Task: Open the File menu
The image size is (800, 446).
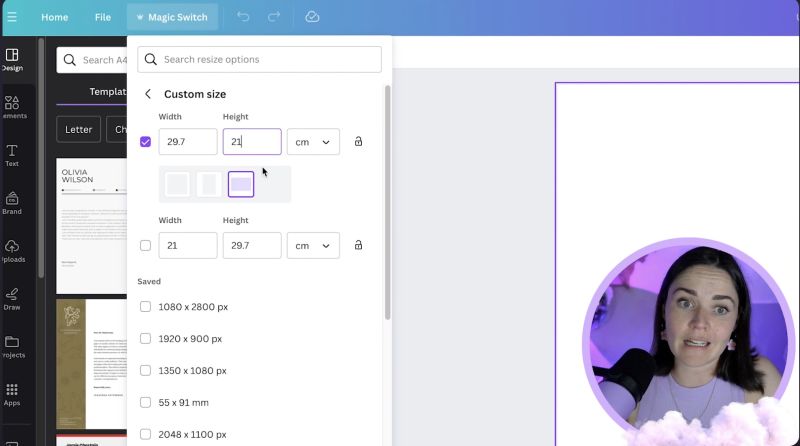Action: tap(103, 17)
